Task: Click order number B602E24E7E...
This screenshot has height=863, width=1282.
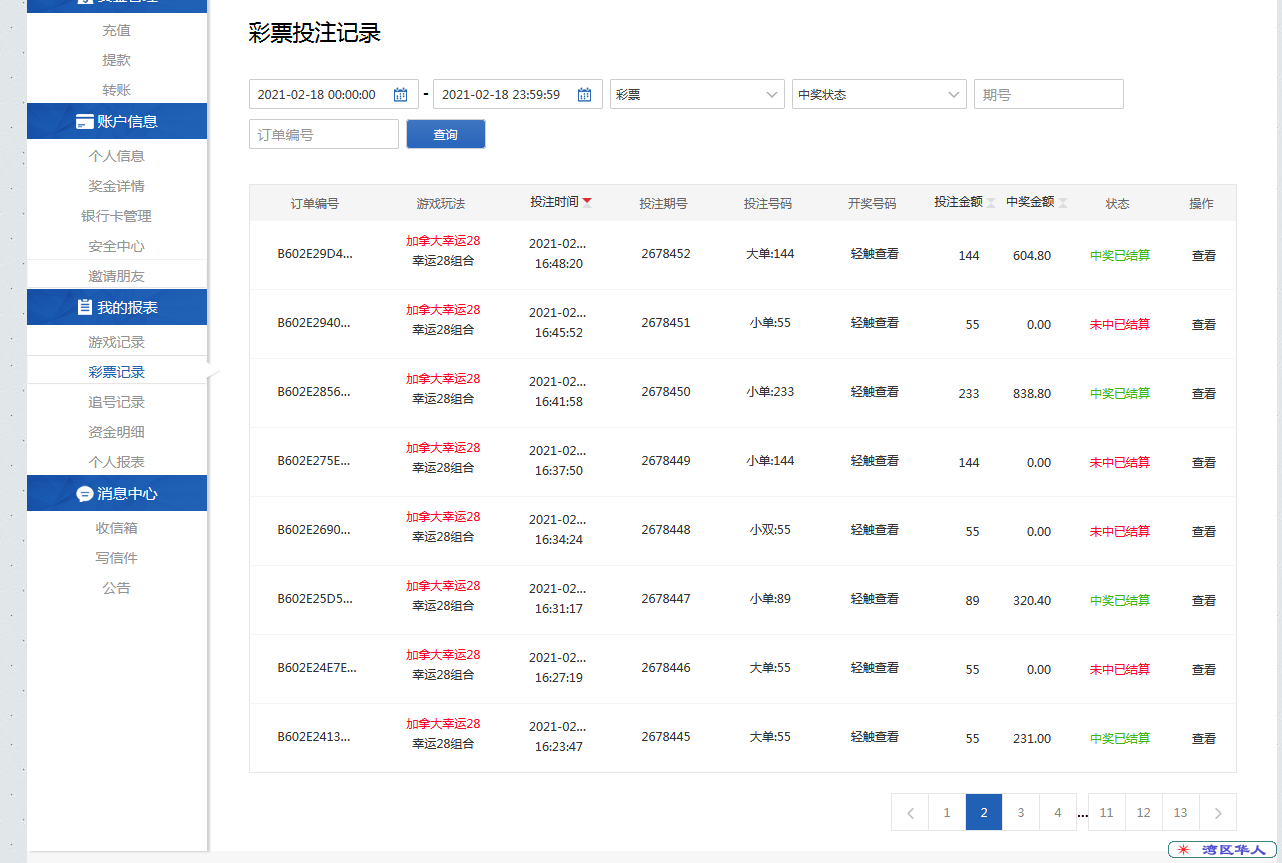Action: pyautogui.click(x=317, y=668)
